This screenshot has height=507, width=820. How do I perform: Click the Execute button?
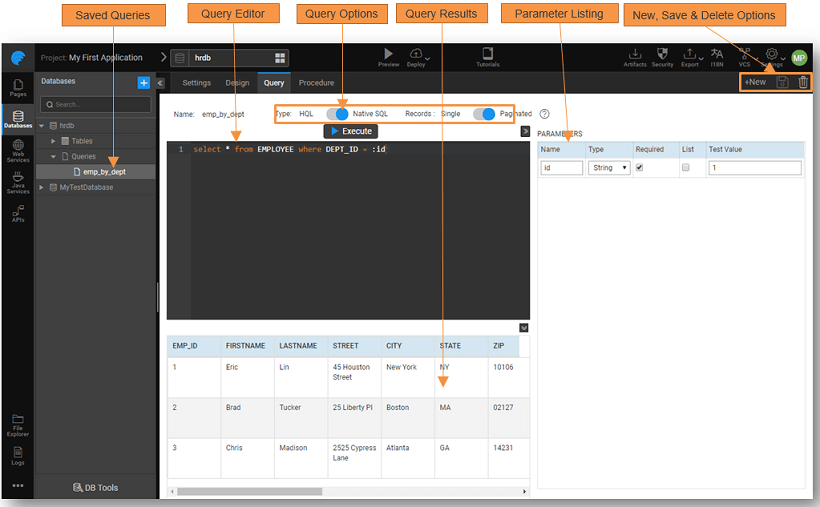[x=351, y=131]
